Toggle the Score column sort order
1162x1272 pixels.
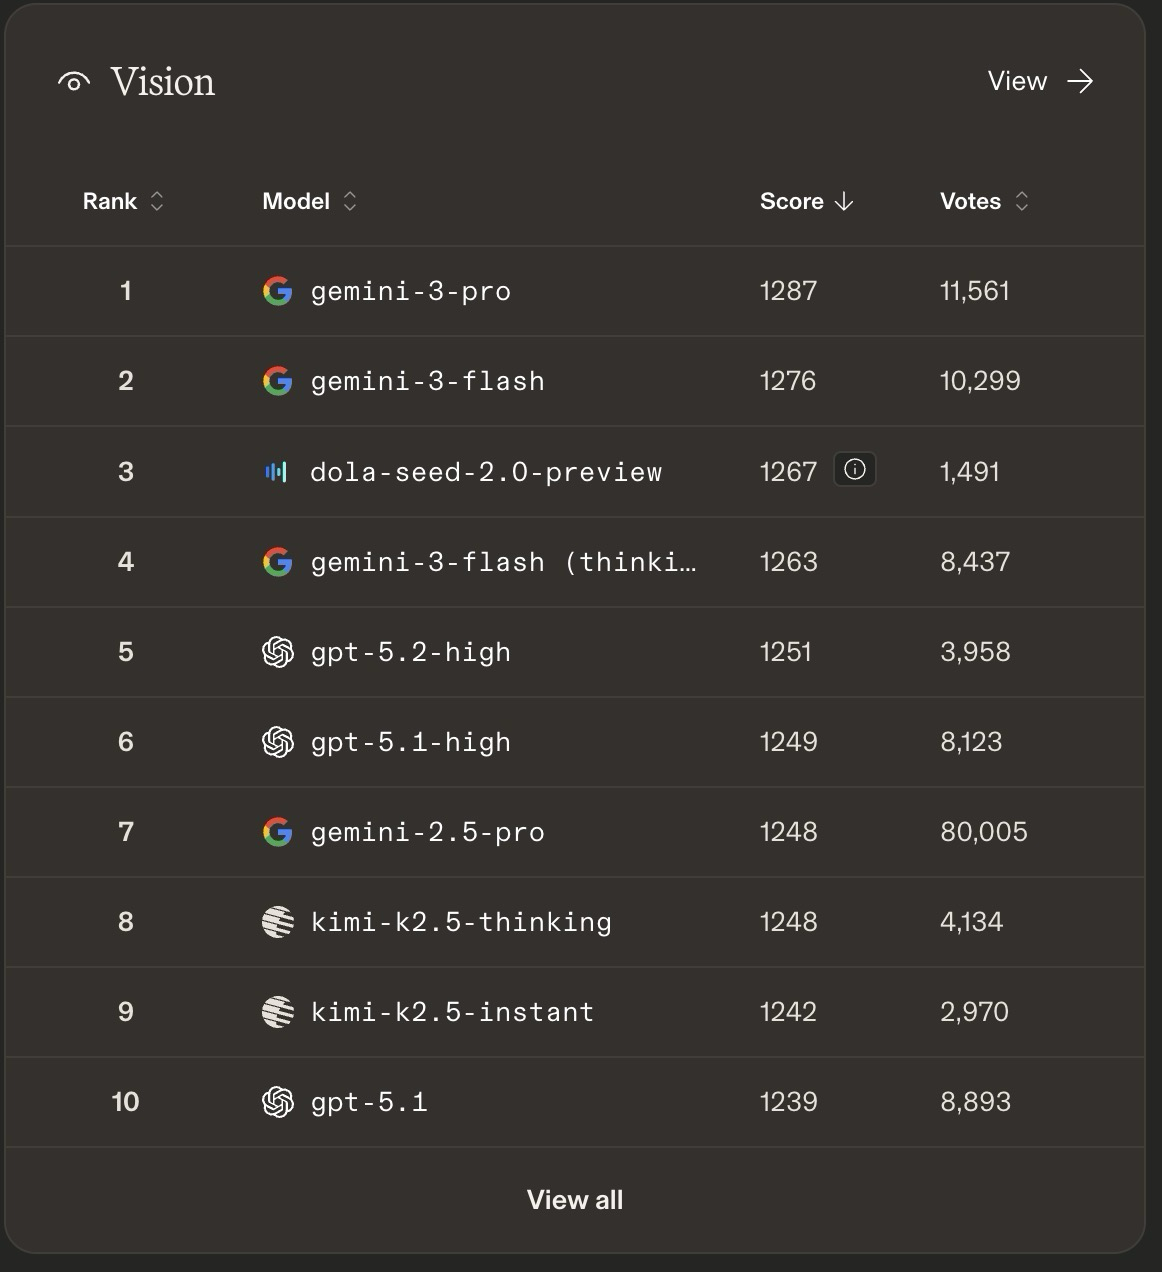tap(806, 201)
